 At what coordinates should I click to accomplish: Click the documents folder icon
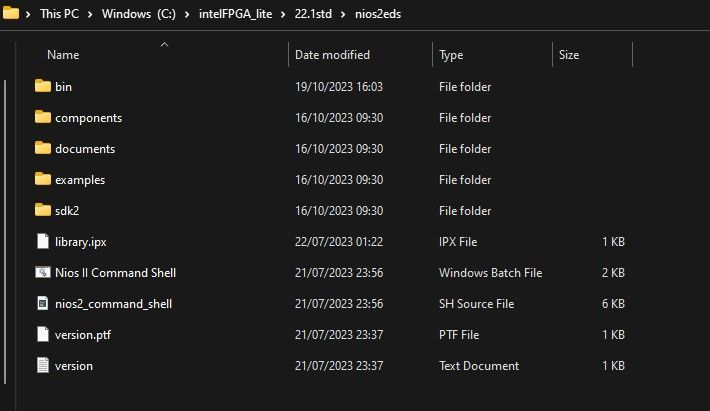(42, 149)
